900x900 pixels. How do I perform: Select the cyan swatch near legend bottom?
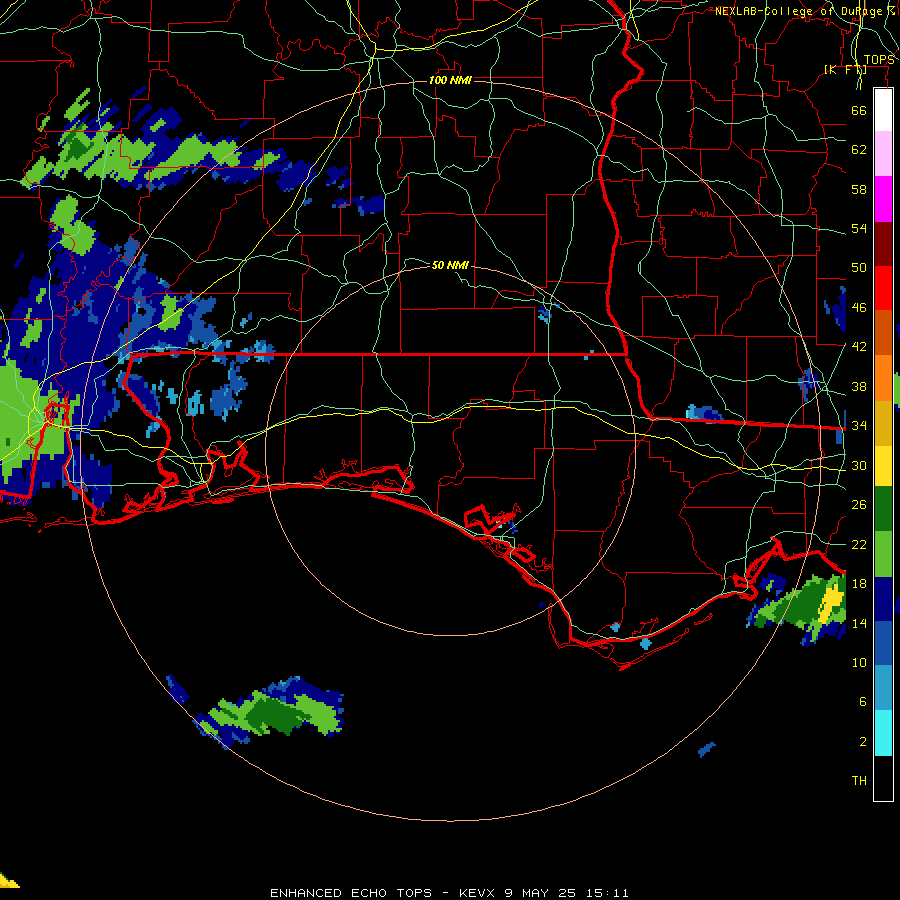883,733
